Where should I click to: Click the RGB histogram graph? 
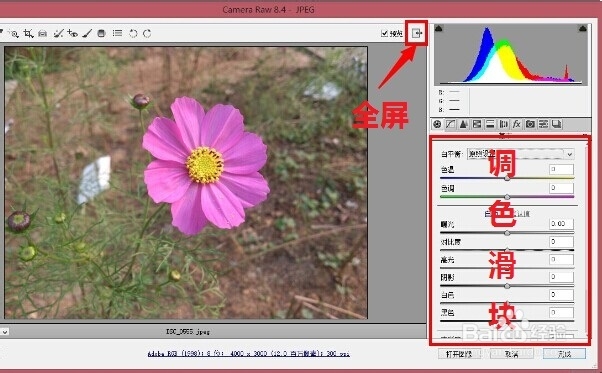[511, 55]
